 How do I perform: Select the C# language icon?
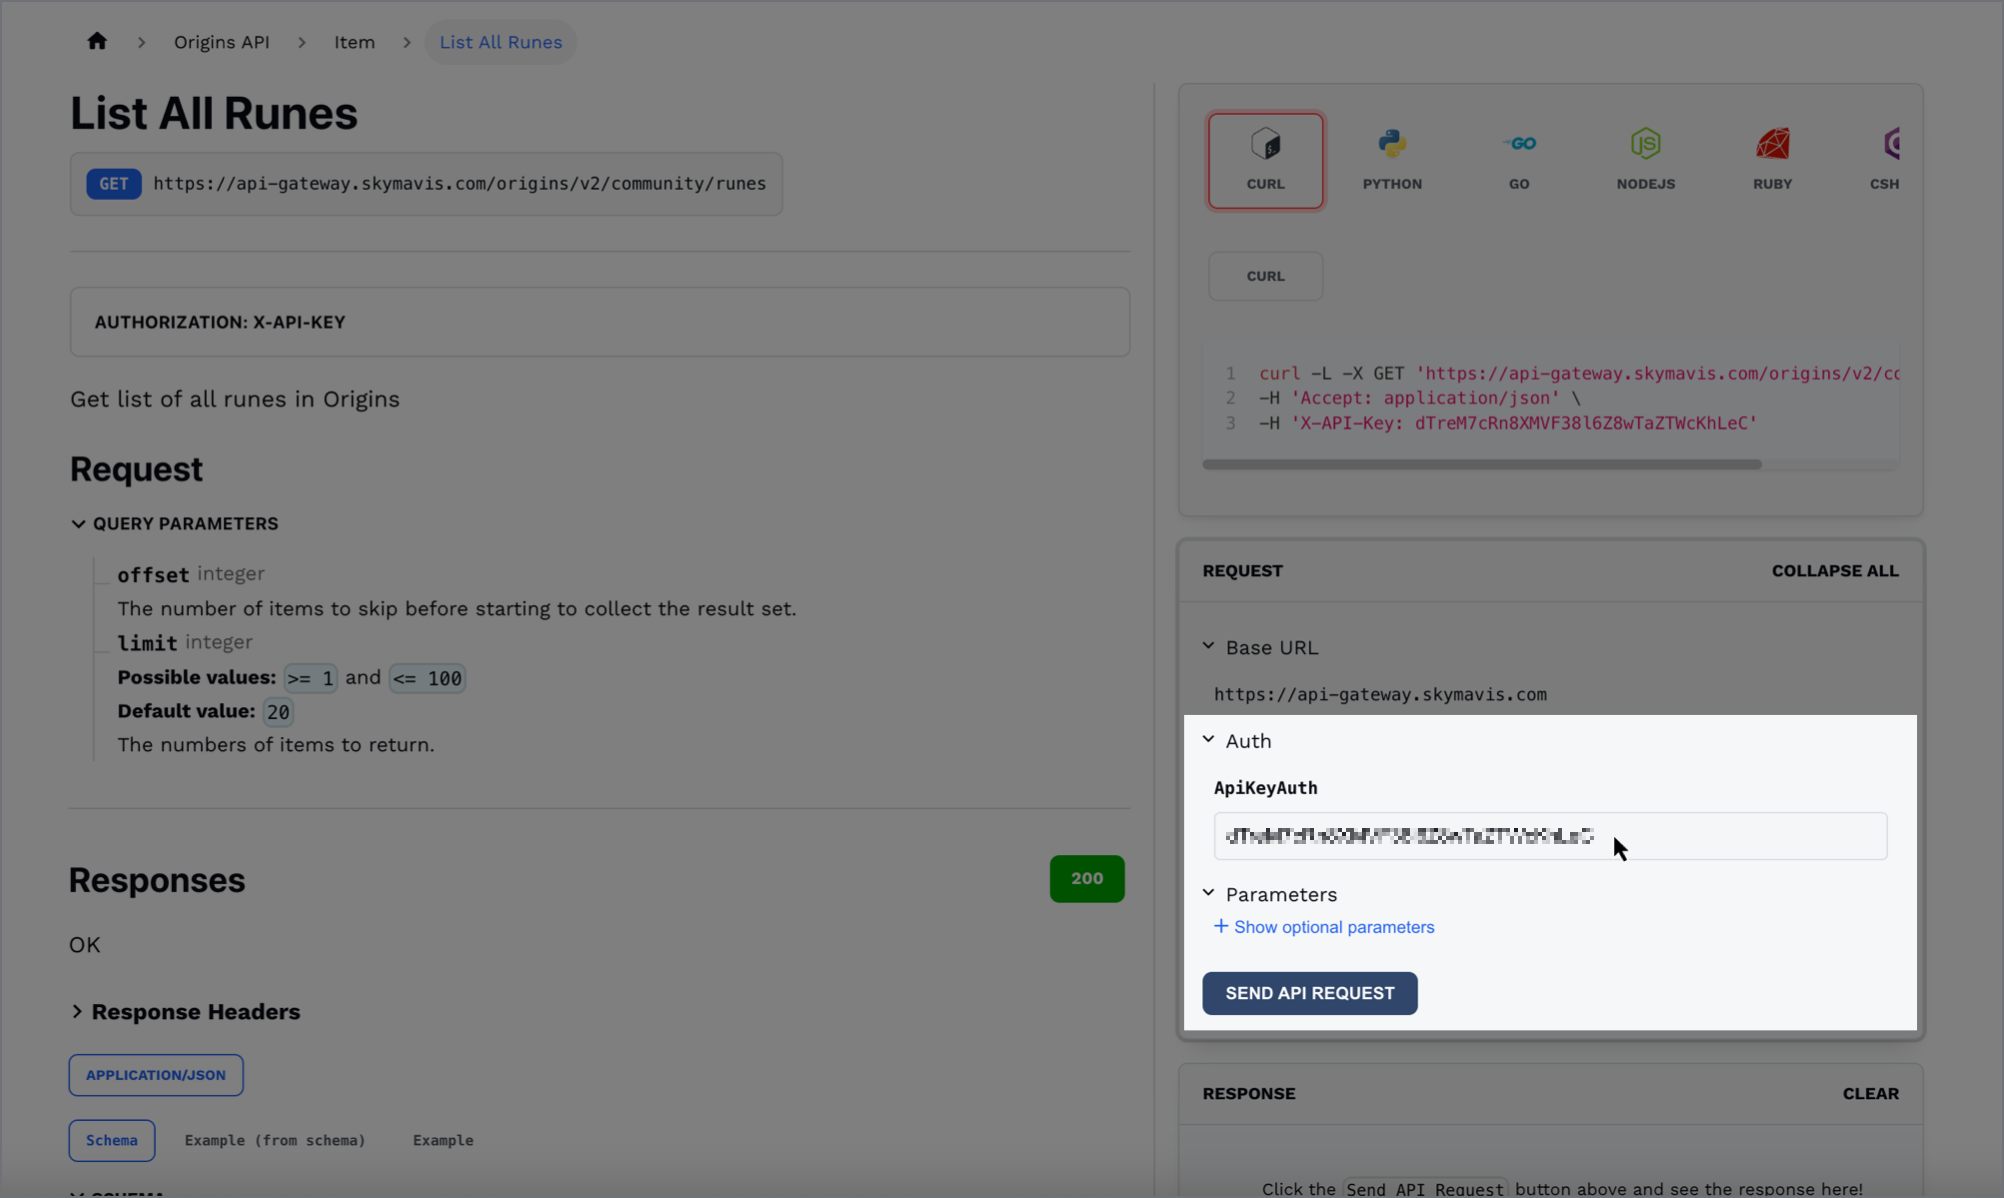pyautogui.click(x=1885, y=160)
